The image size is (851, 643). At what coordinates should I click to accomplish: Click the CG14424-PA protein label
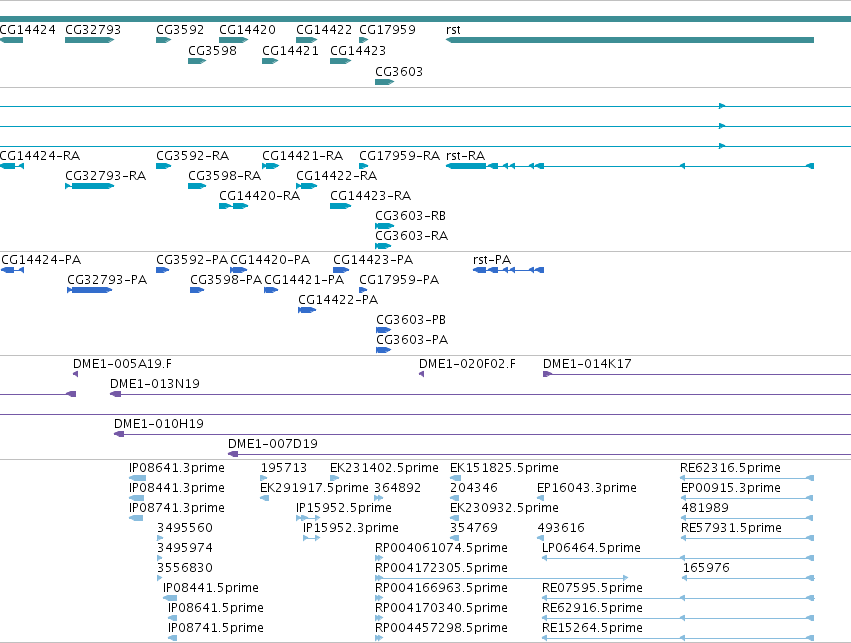pos(41,260)
